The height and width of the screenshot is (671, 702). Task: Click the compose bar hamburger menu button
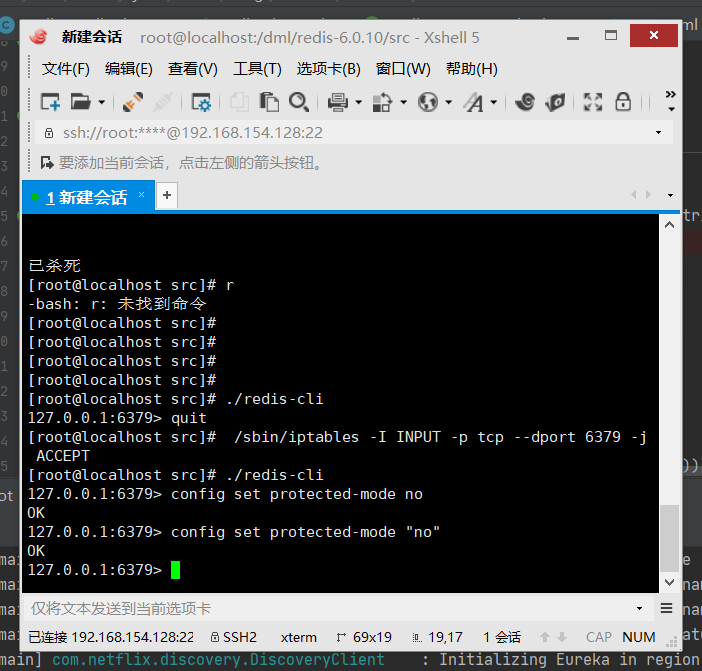click(x=667, y=608)
